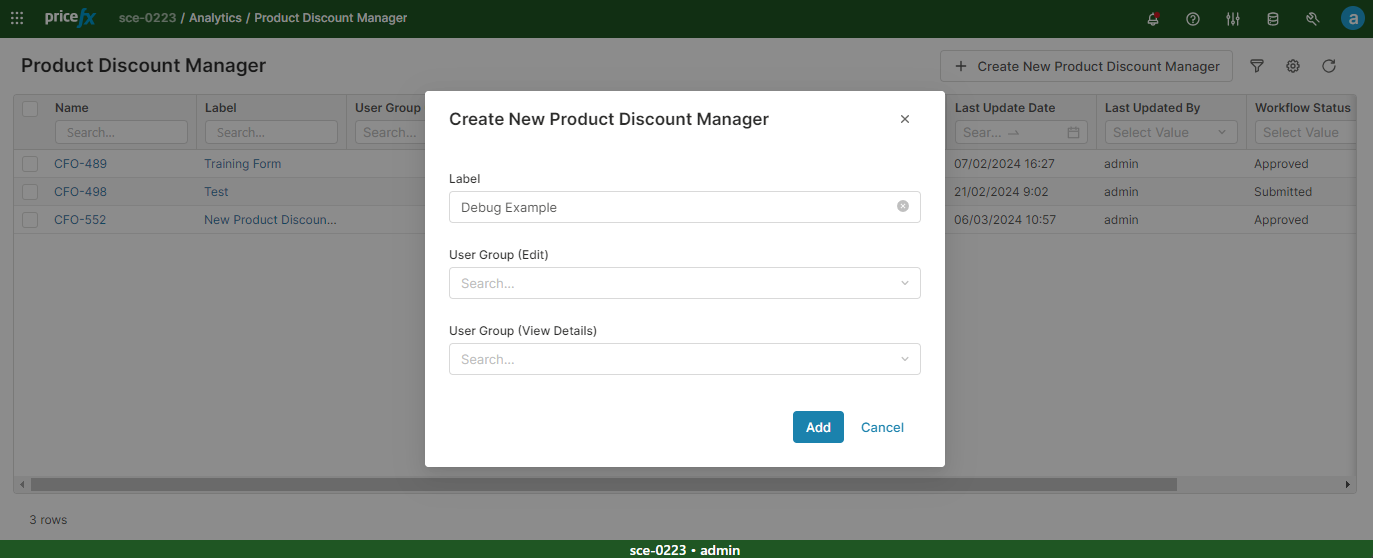1373x558 pixels.
Task: Open the Training Form label link
Action: point(243,164)
